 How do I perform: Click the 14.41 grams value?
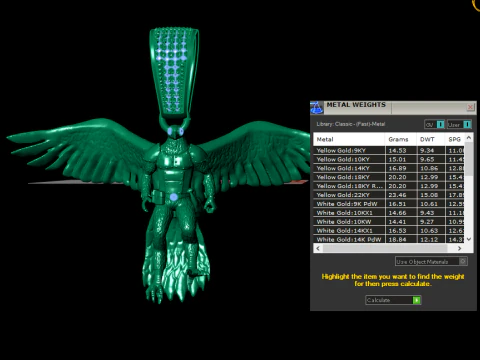397,222
